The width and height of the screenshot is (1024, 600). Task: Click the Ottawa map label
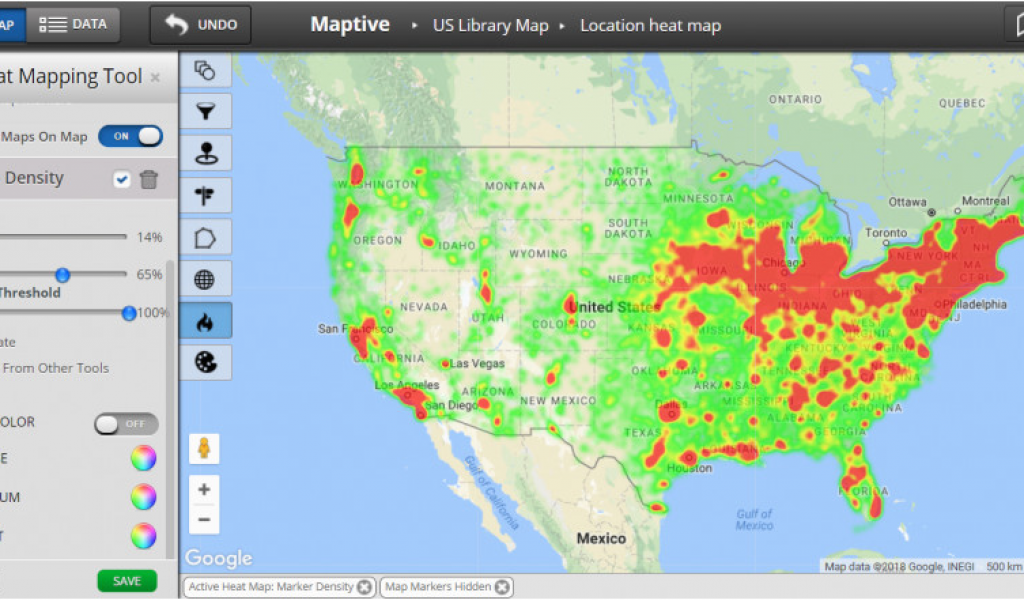pos(907,202)
